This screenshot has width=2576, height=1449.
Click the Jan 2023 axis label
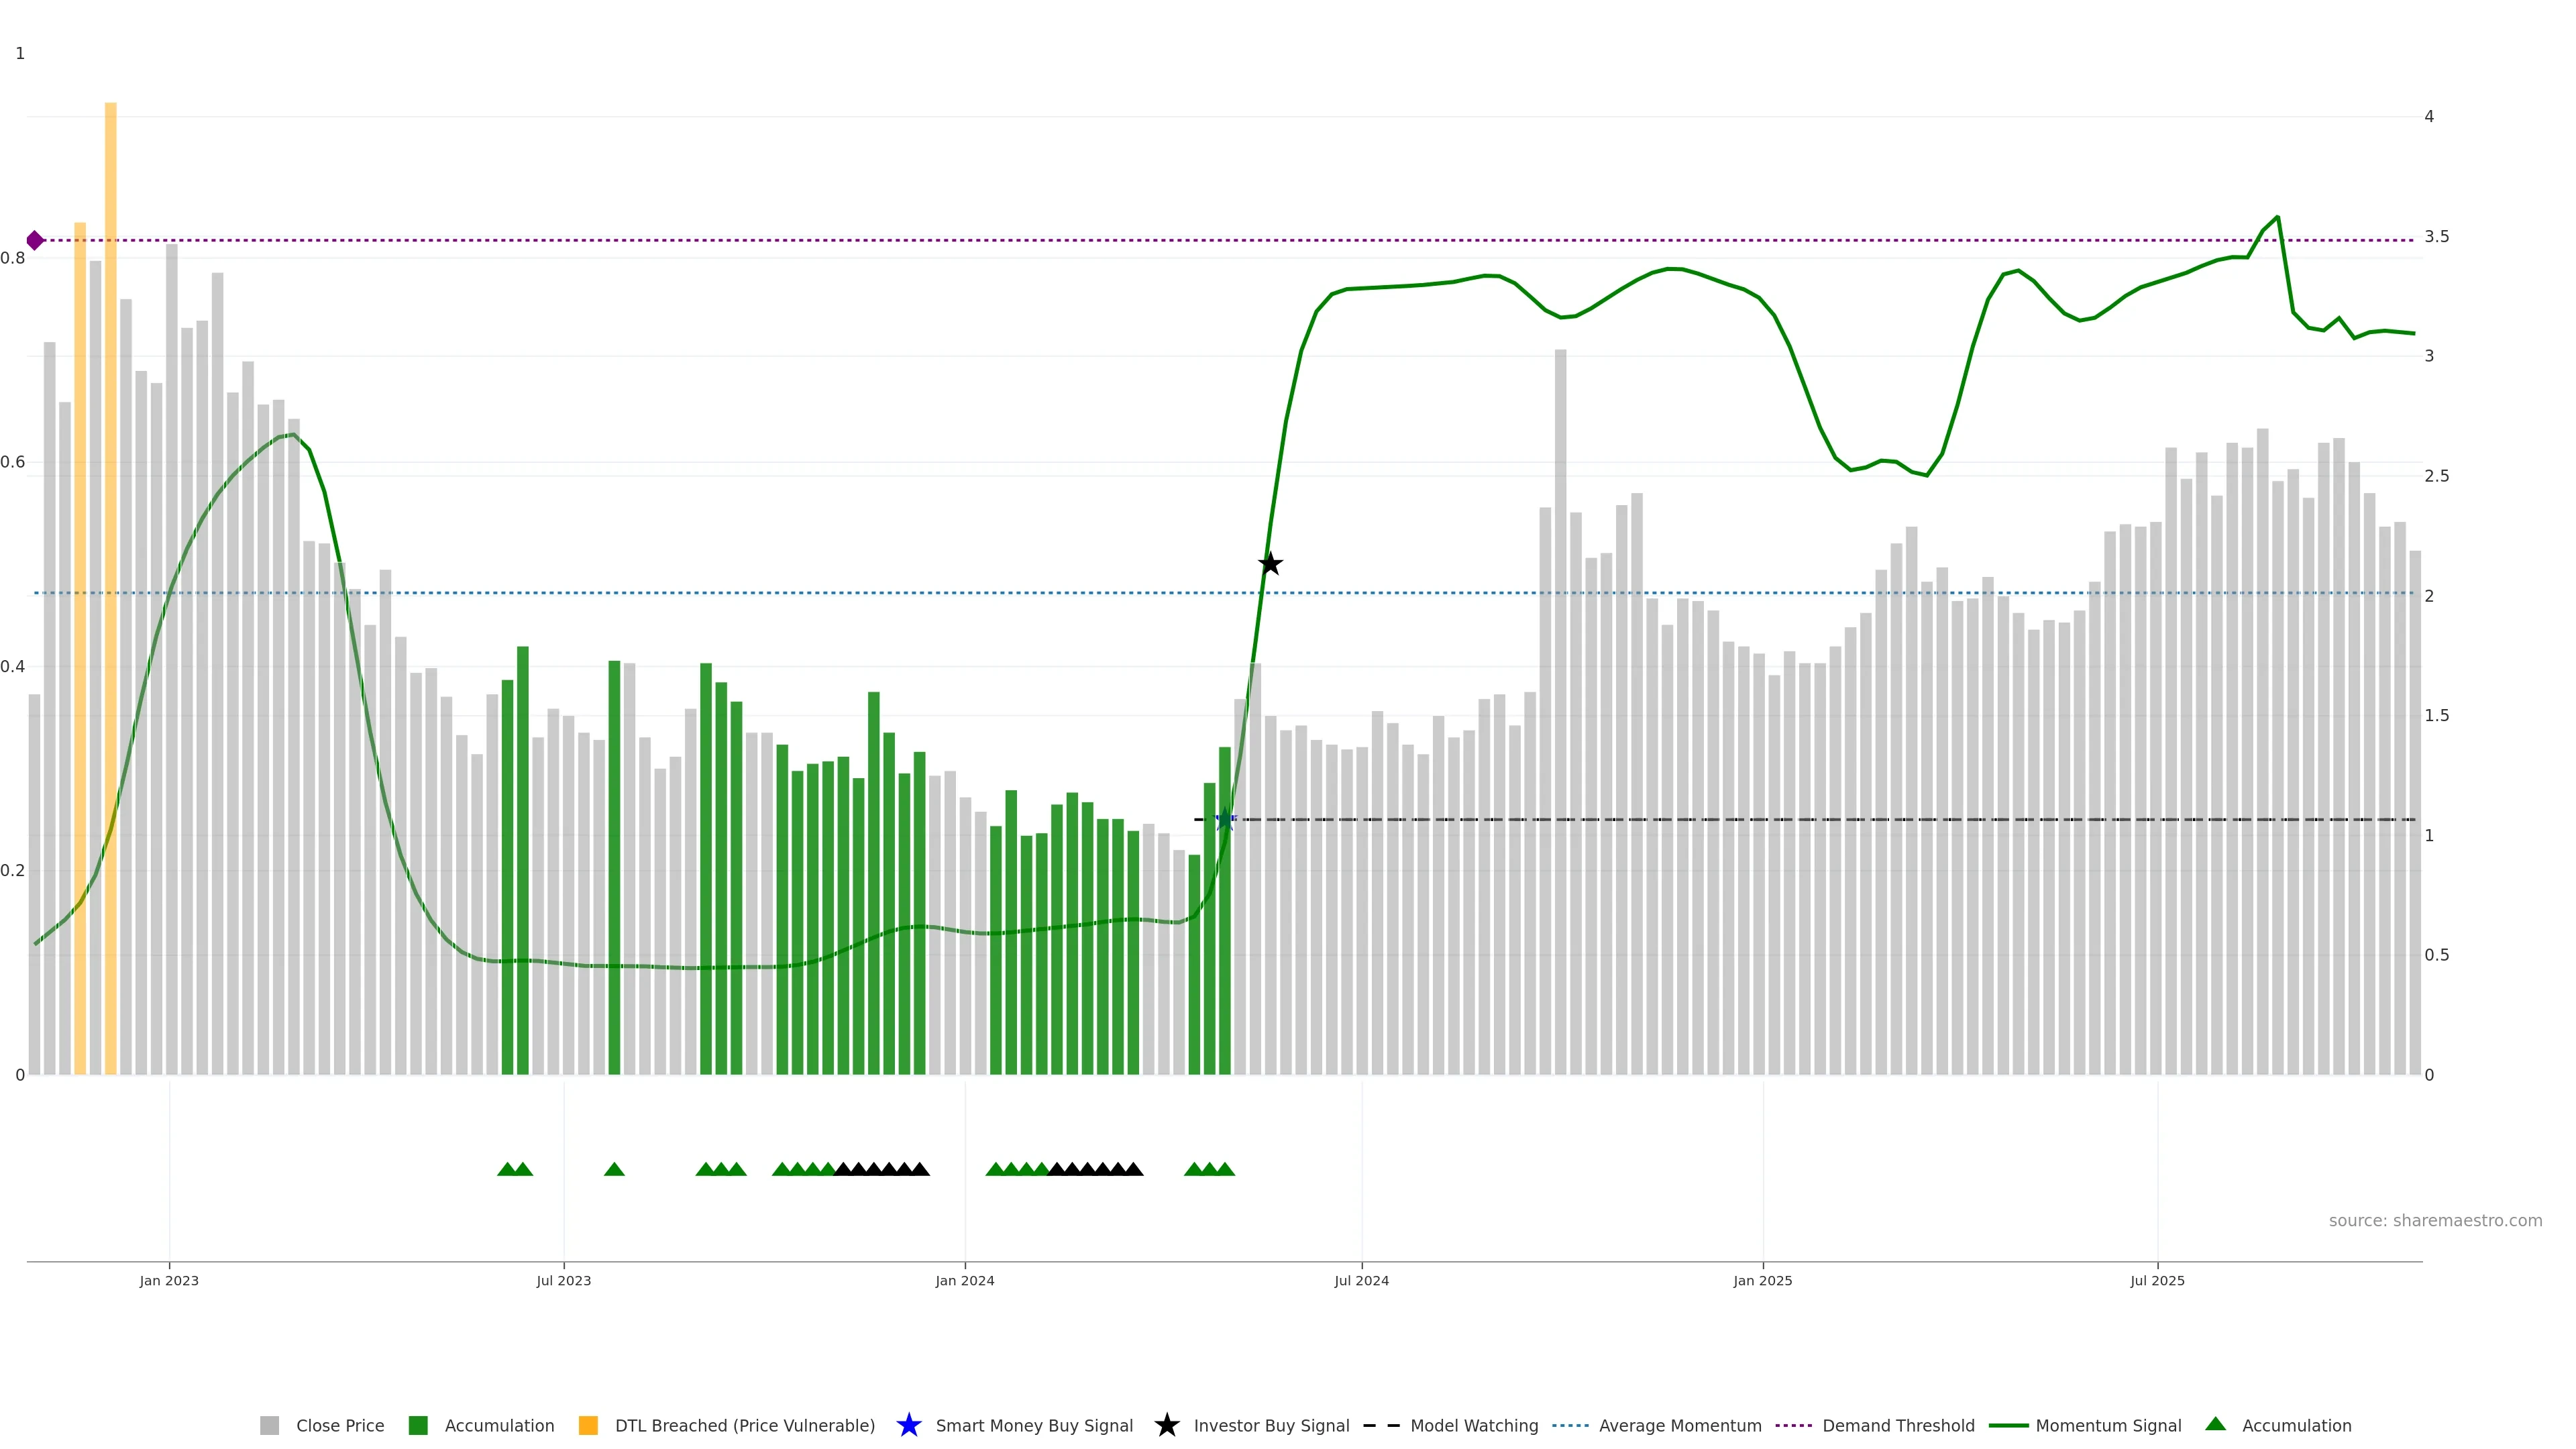click(x=169, y=1281)
